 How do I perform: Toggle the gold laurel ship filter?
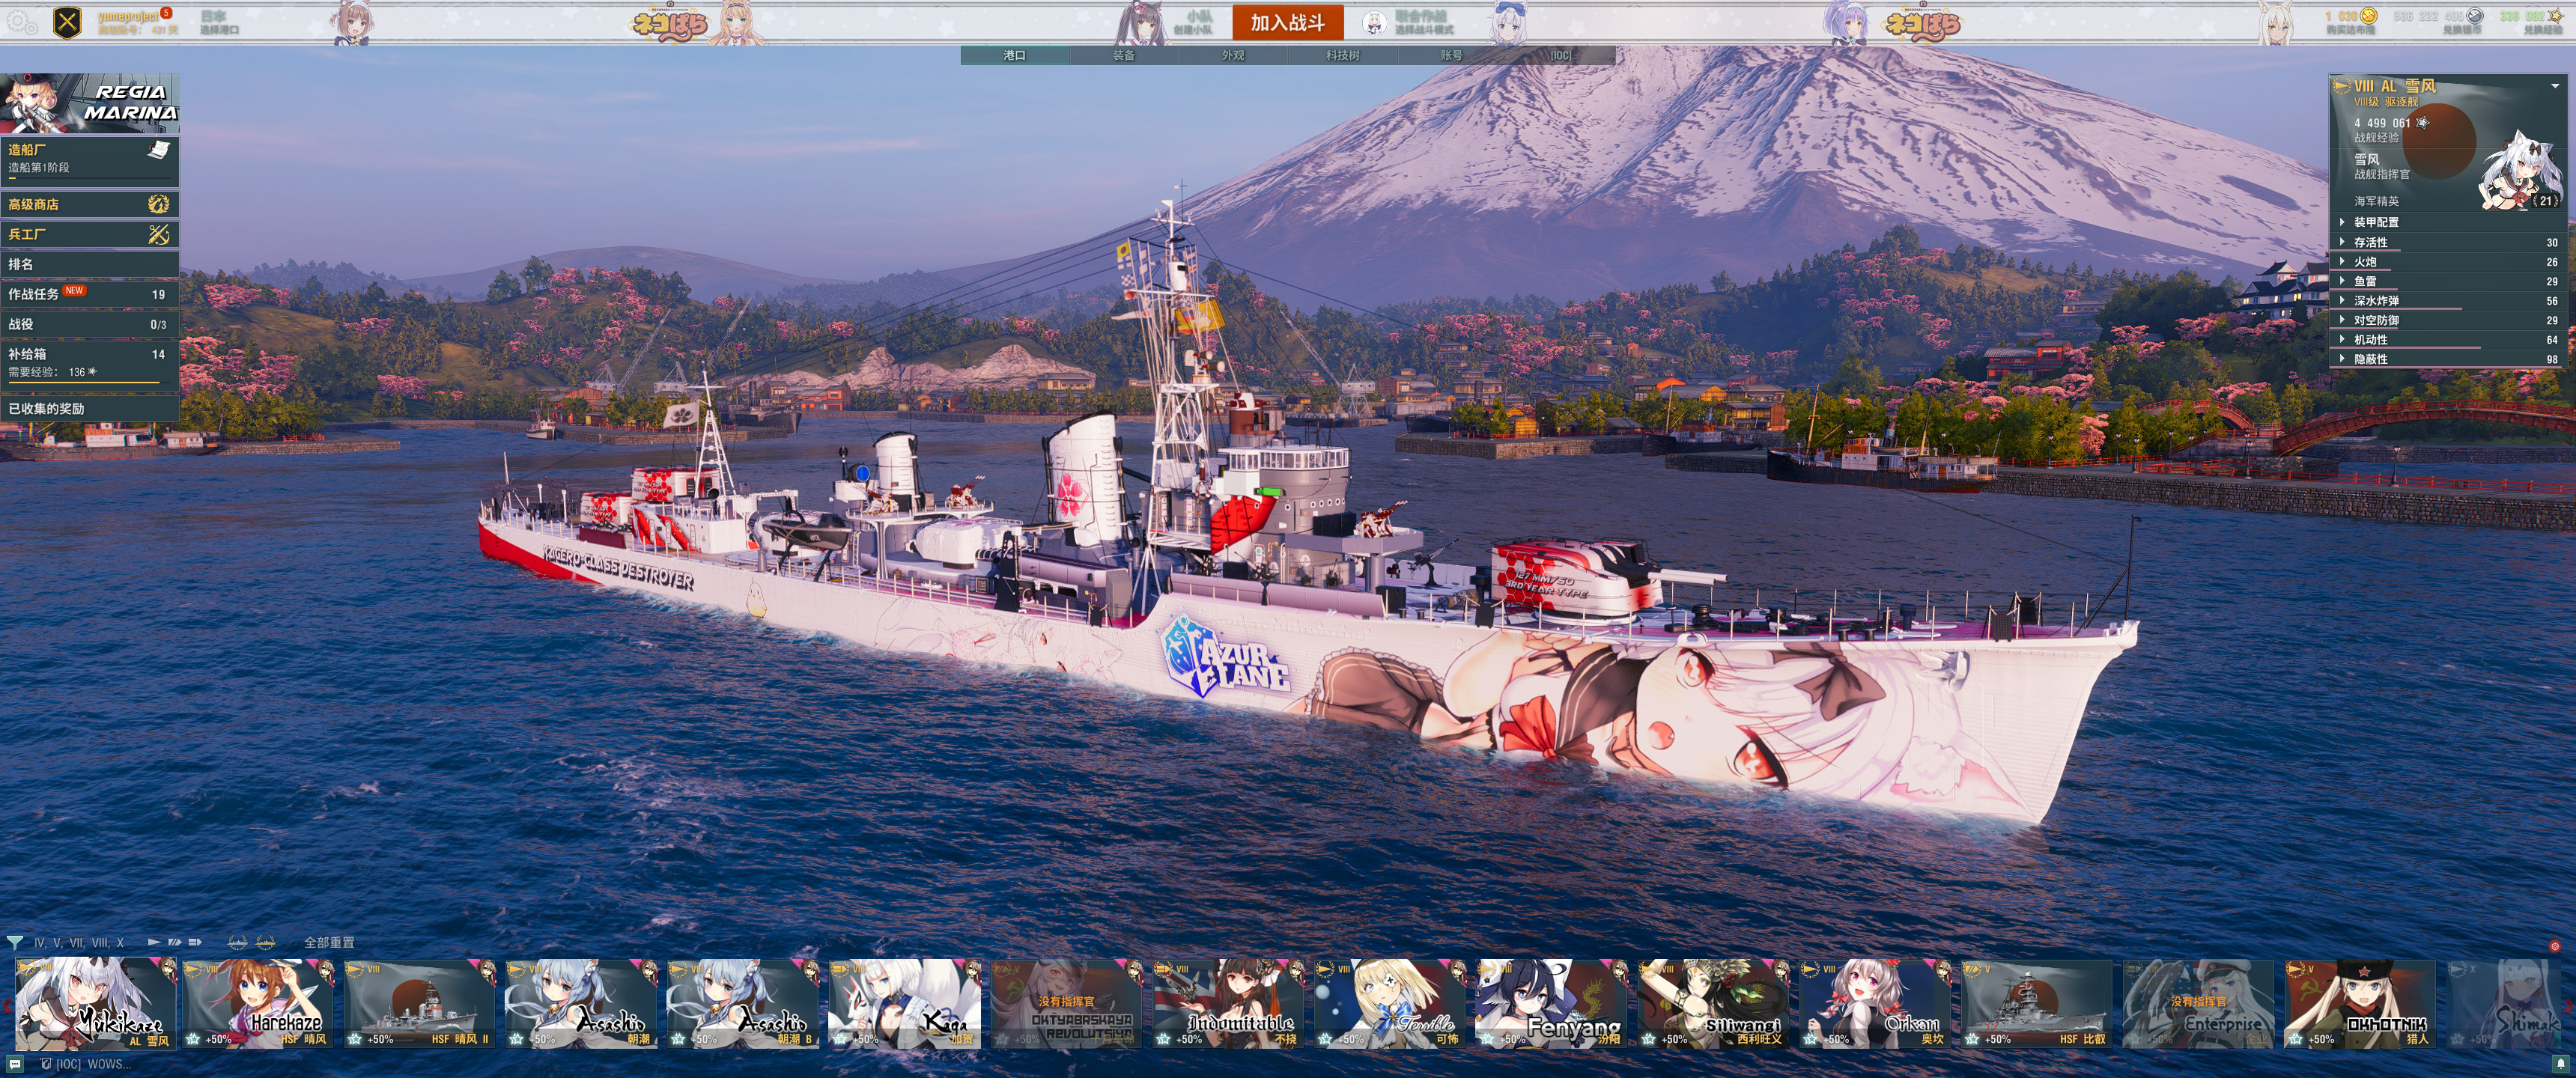[265, 942]
